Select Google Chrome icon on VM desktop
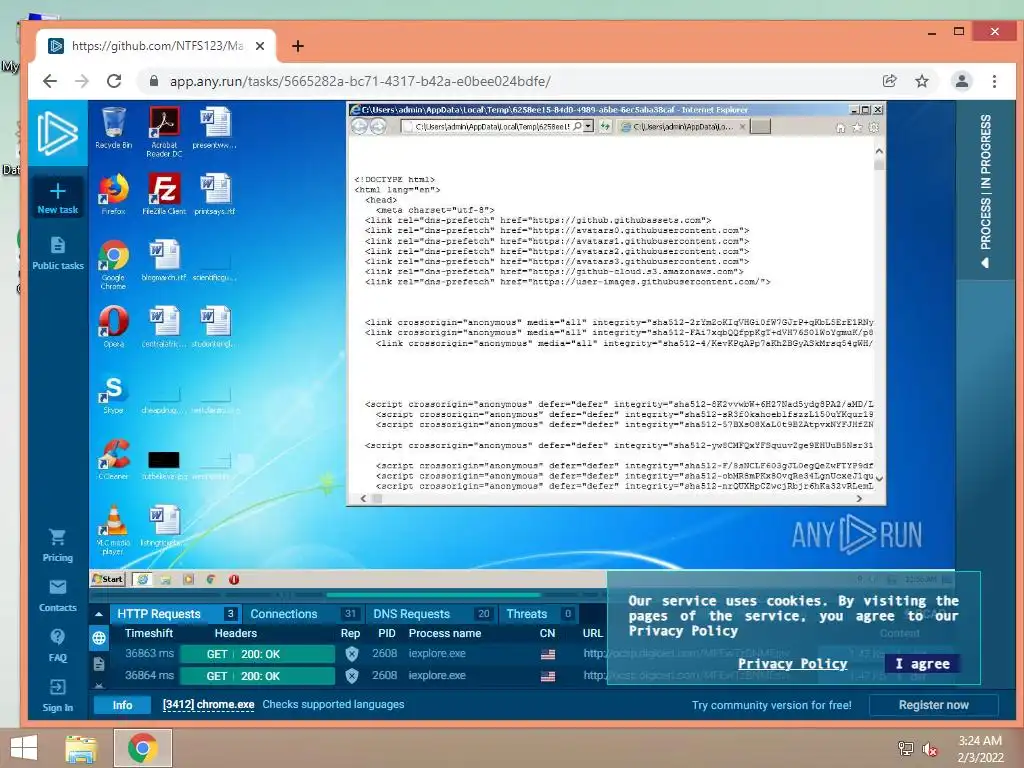Viewport: 1024px width, 768px height. point(114,264)
